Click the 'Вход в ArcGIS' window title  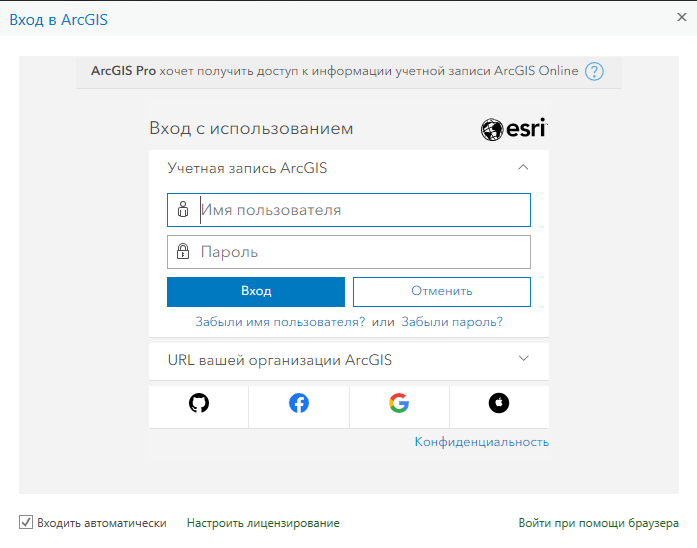tap(59, 20)
